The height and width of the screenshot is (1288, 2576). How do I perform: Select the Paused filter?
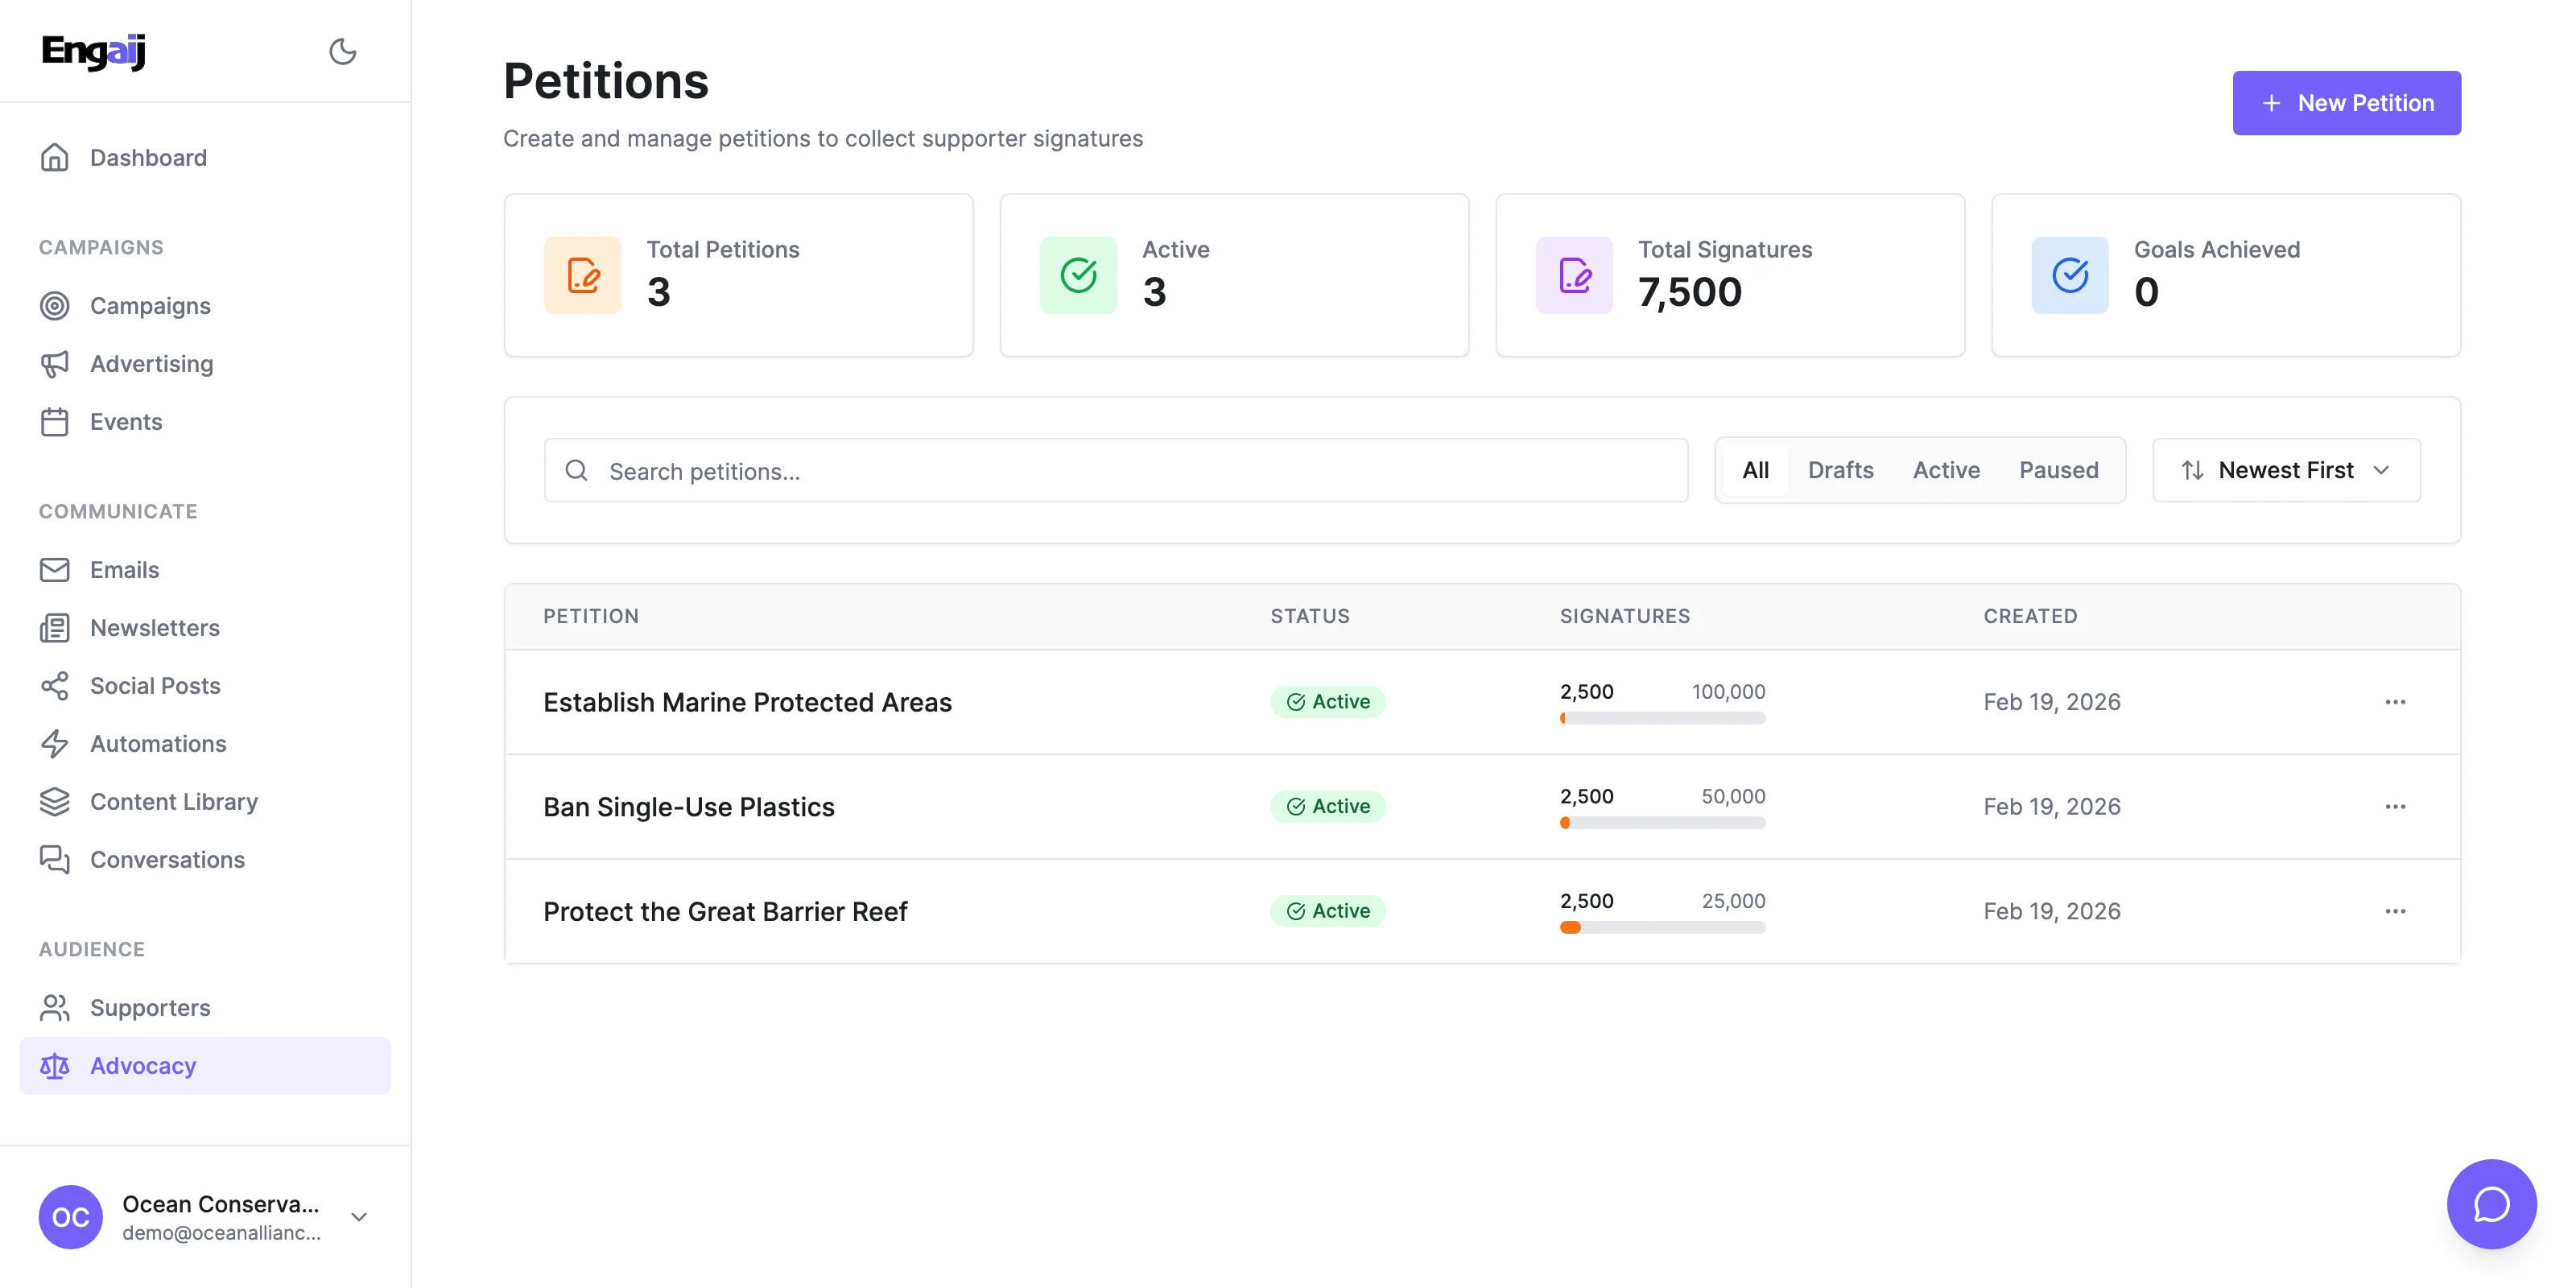pos(2058,470)
